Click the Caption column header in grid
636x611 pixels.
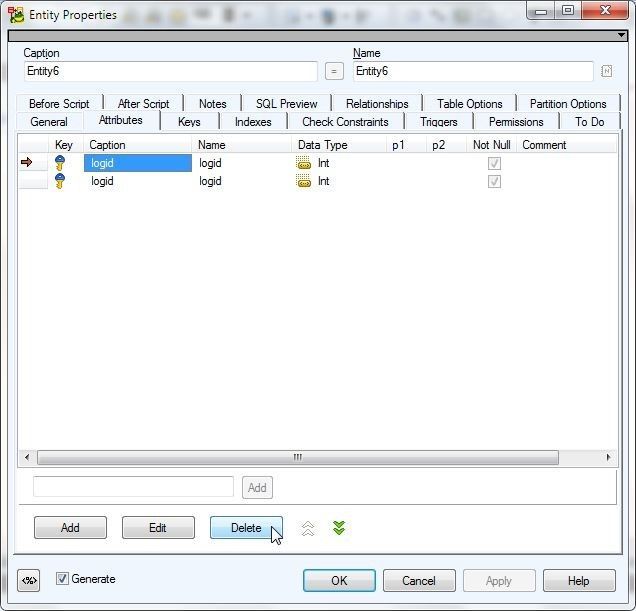coord(138,145)
